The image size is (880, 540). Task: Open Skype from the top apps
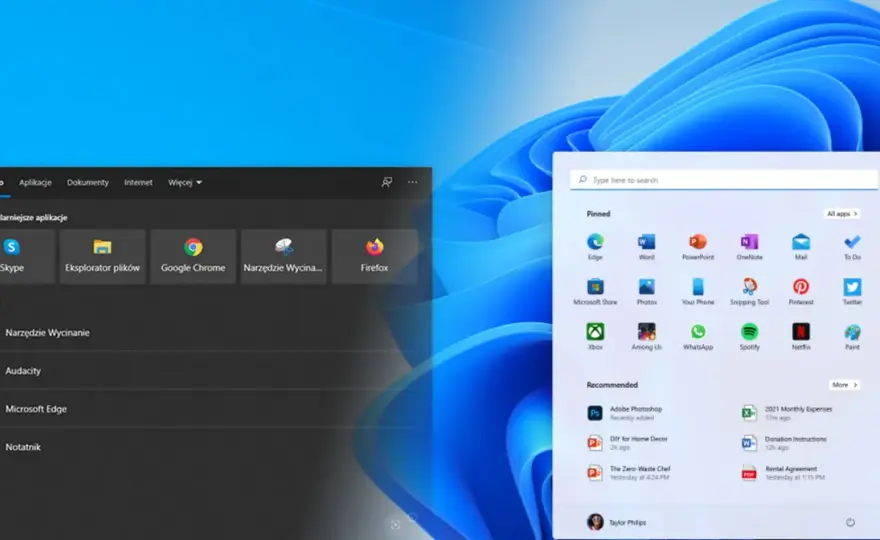pyautogui.click(x=27, y=256)
